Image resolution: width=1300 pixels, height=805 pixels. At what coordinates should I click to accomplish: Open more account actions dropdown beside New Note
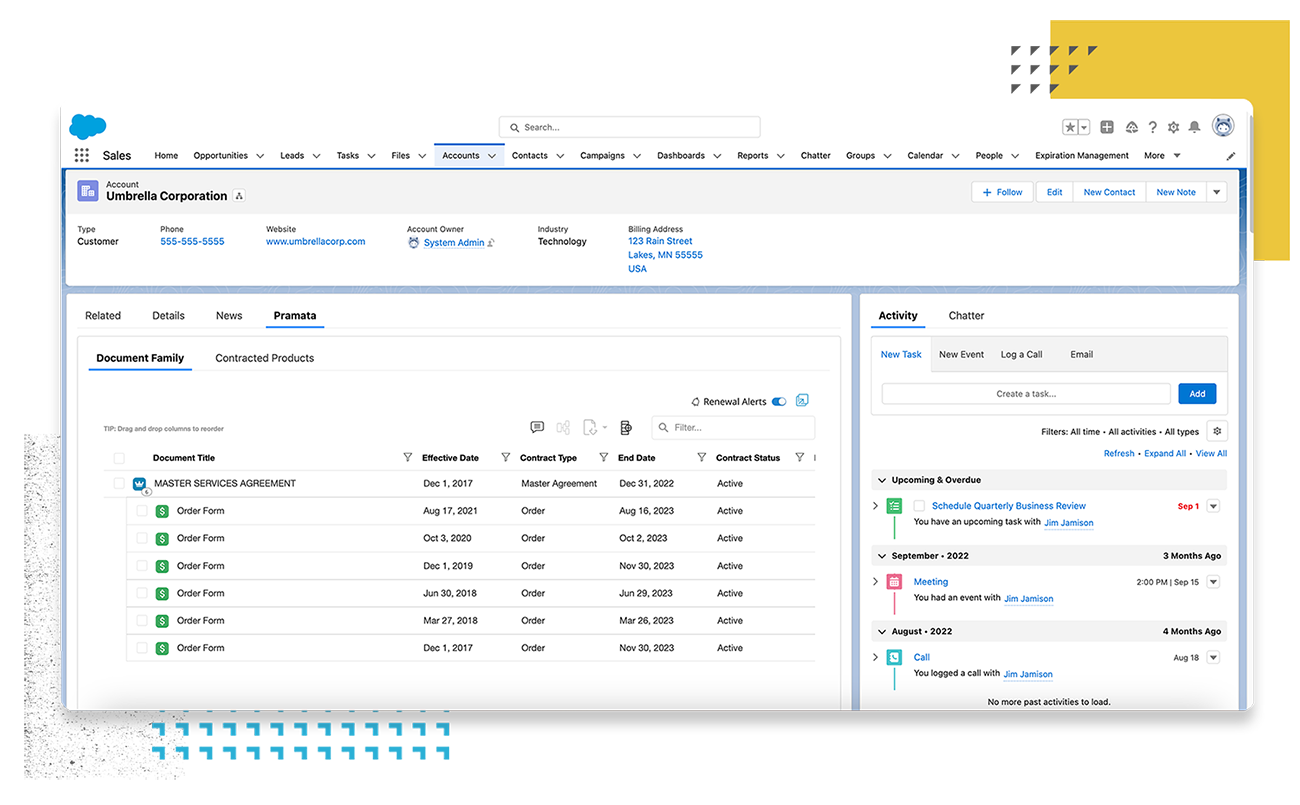click(1216, 192)
